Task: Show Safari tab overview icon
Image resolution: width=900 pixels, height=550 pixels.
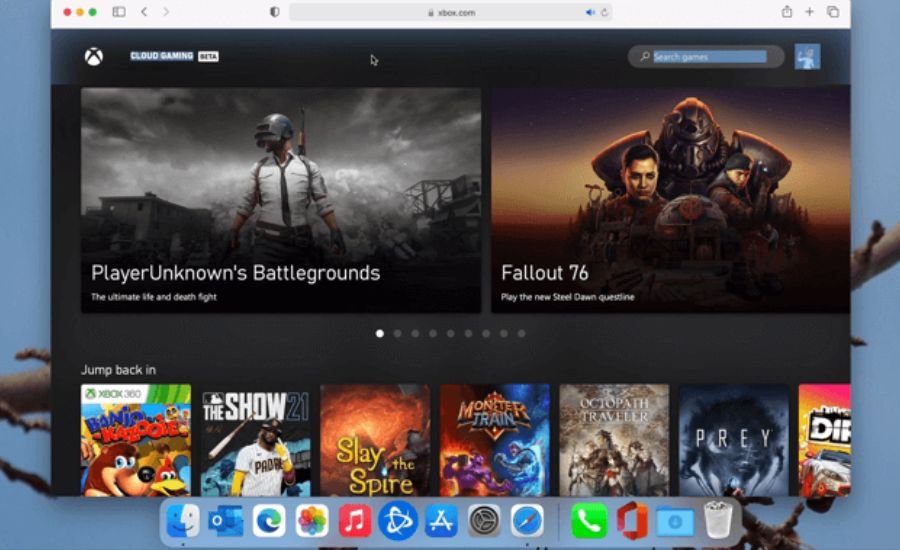Action: click(x=833, y=11)
